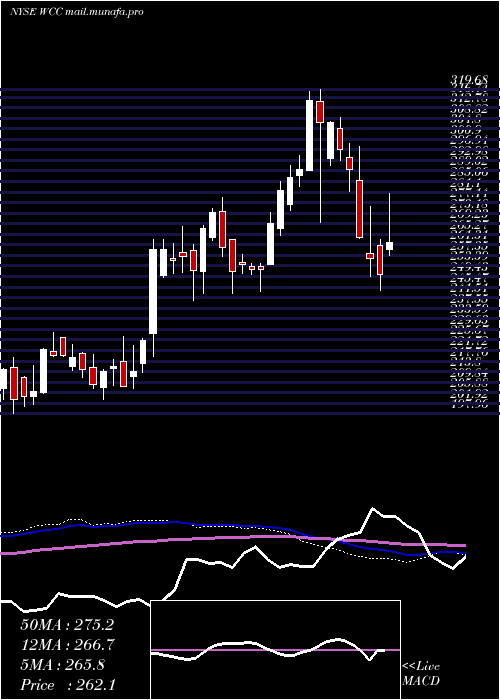Click the 50MA : 275.2 value
Viewport: 500px width, 700px height.
pos(67,625)
